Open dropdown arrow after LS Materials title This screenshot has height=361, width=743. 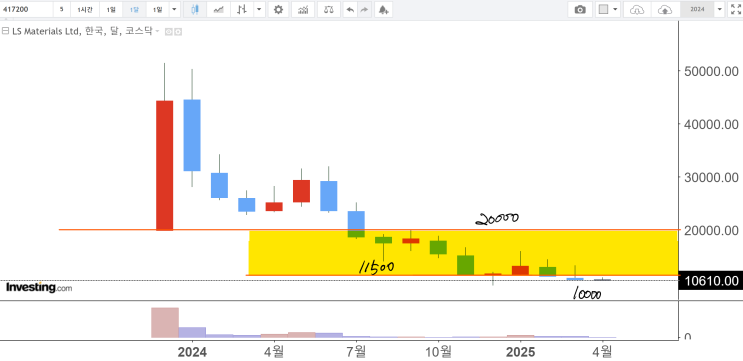tap(157, 32)
